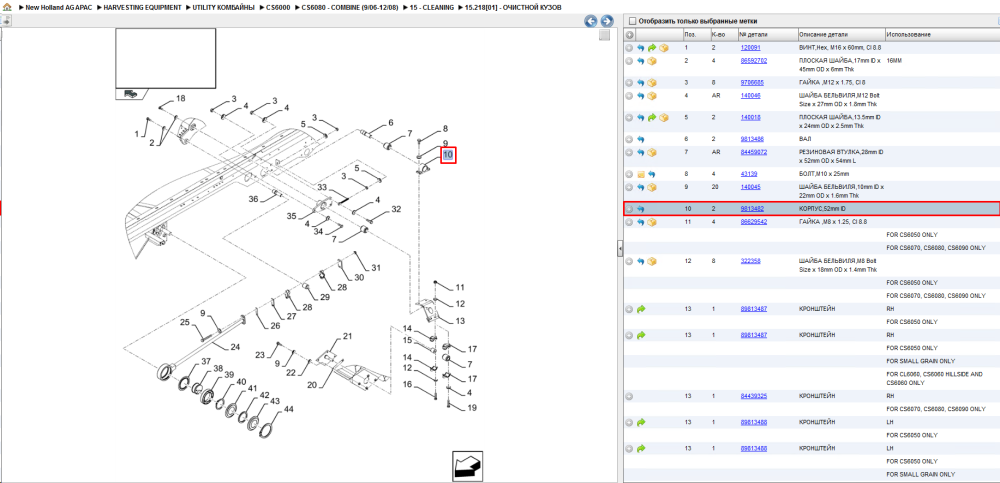The image size is (1000, 483).
Task: Select callout 44 in the diagram
Action: tap(288, 408)
